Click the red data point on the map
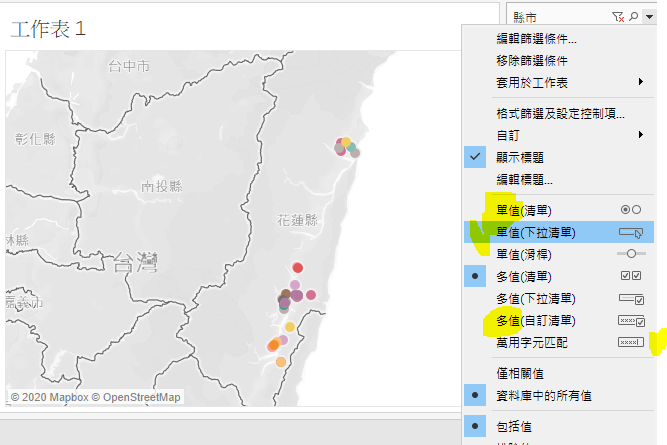This screenshot has height=445, width=667. [x=298, y=268]
